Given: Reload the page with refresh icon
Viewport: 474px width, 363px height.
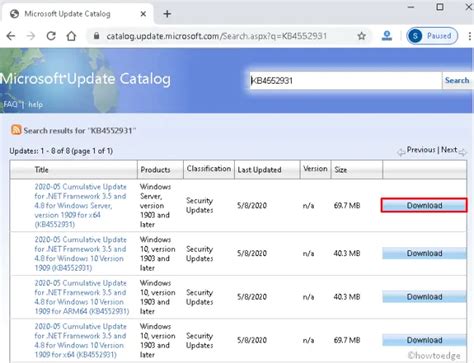Looking at the screenshot, I should [x=51, y=36].
